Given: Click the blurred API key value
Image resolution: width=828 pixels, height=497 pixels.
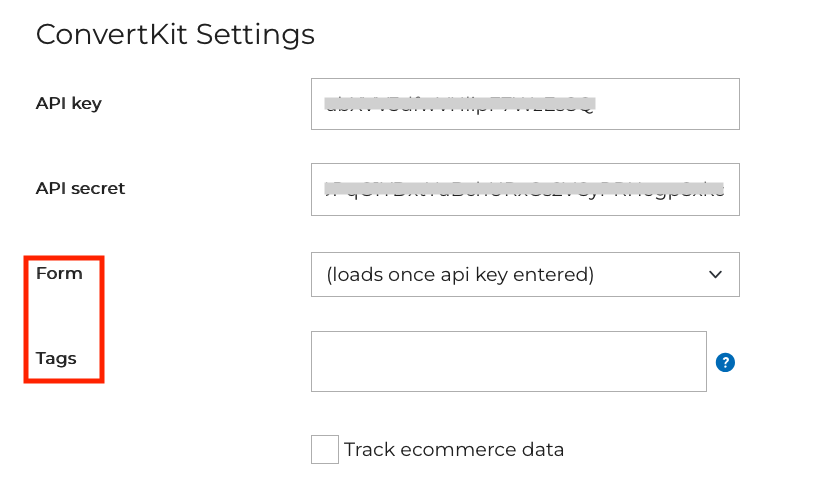Looking at the screenshot, I should point(460,104).
